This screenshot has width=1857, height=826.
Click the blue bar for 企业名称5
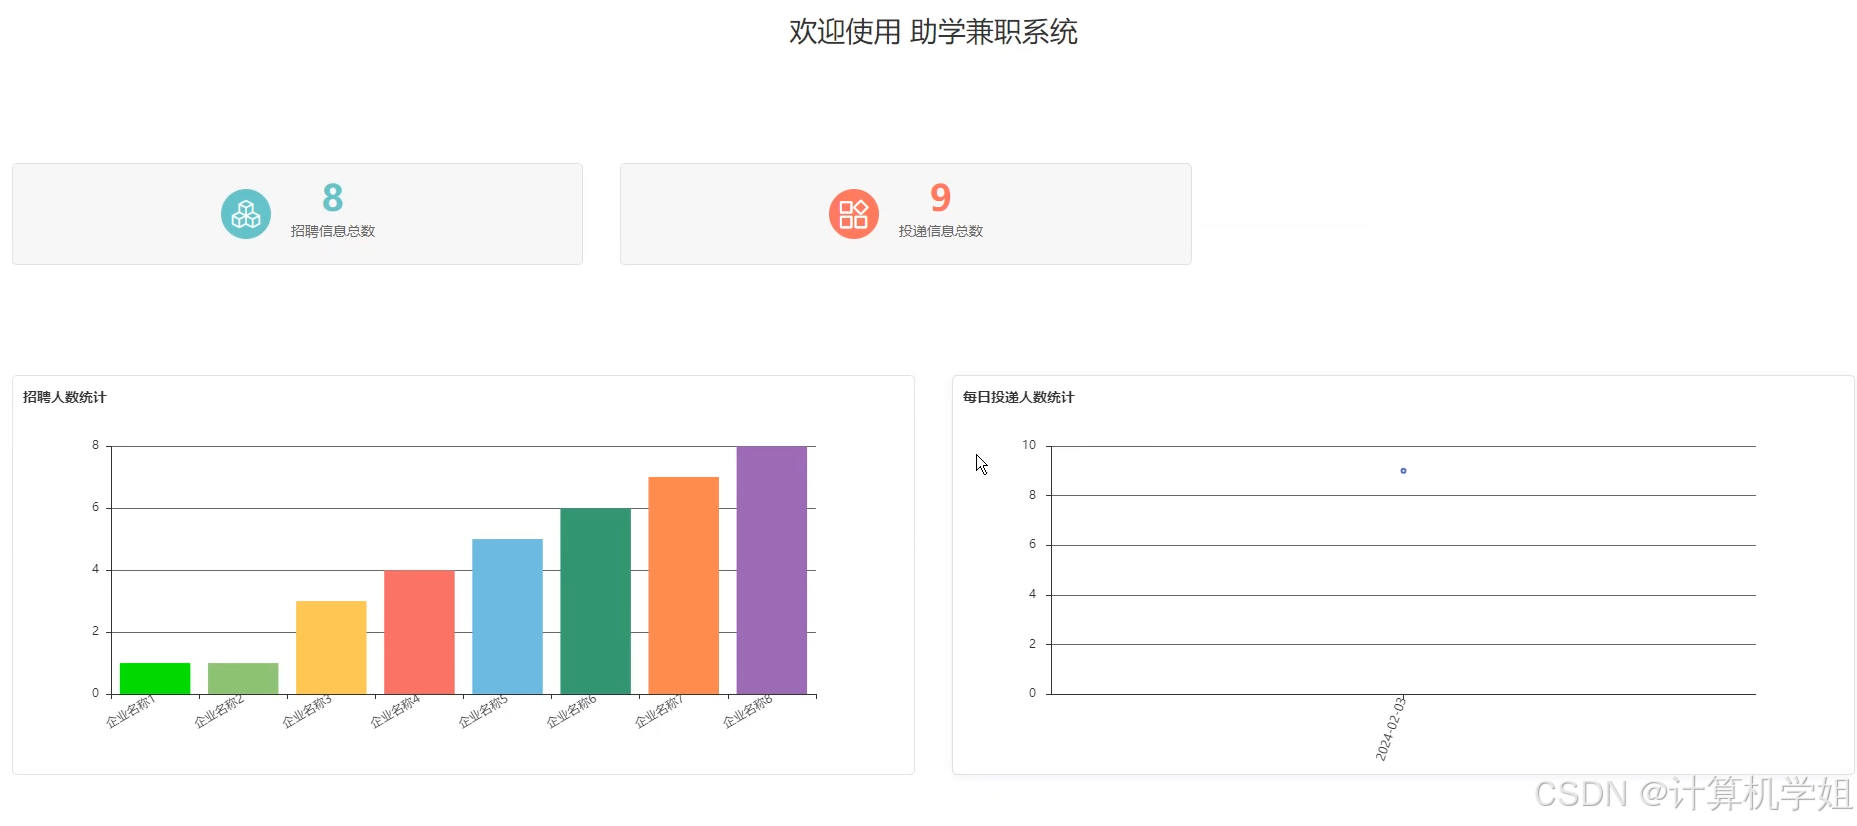pos(507,616)
